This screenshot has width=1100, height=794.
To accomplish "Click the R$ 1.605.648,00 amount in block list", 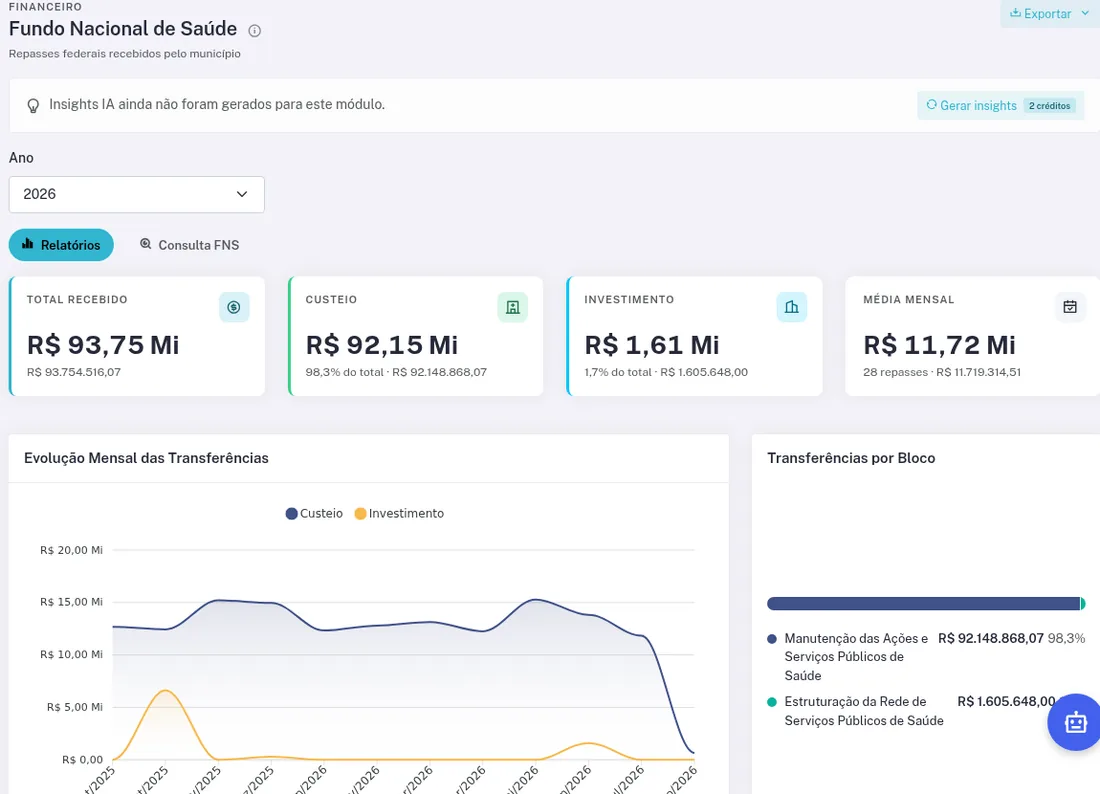I will (x=1006, y=702).
